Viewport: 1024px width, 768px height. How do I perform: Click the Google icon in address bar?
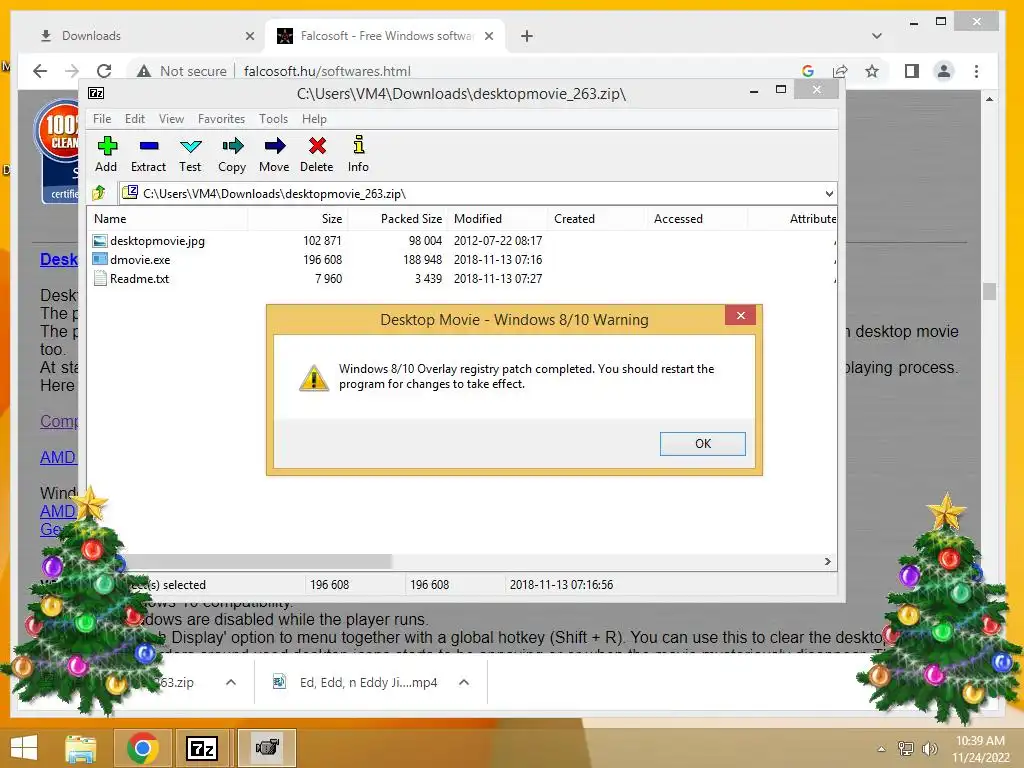pyautogui.click(x=808, y=71)
